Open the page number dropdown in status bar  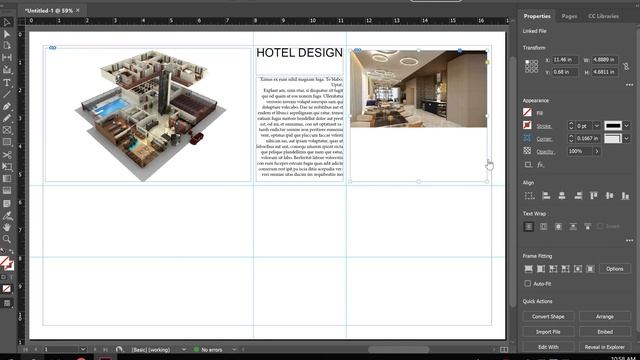pyautogui.click(x=83, y=349)
